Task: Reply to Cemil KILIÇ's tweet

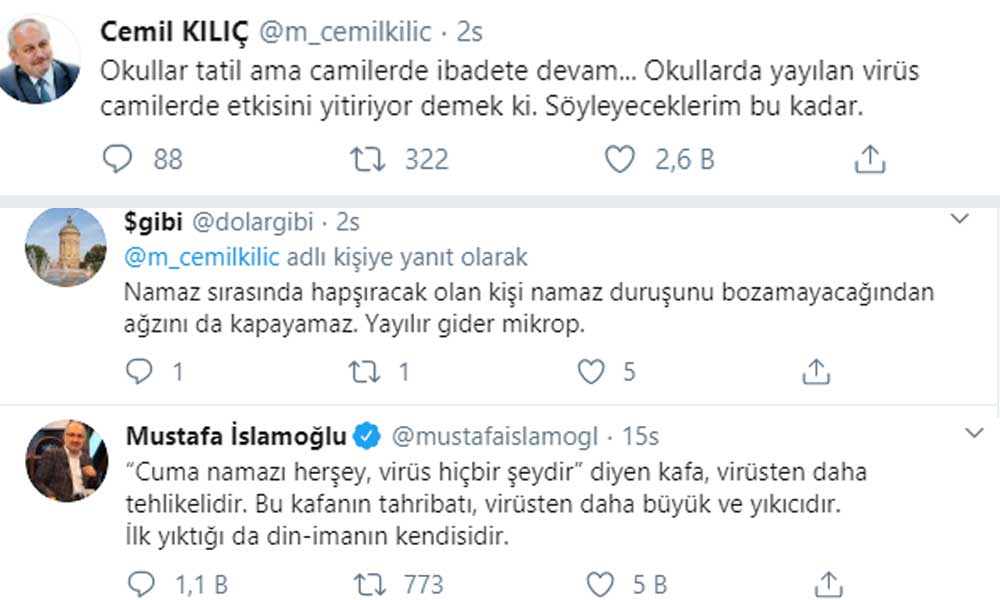Action: tap(118, 158)
